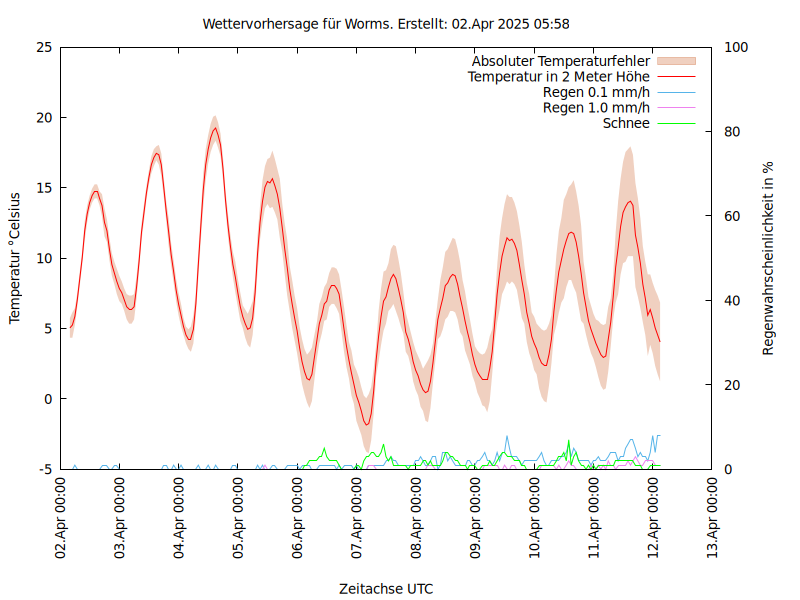Pick the "Schnee" legend entry

626,123
